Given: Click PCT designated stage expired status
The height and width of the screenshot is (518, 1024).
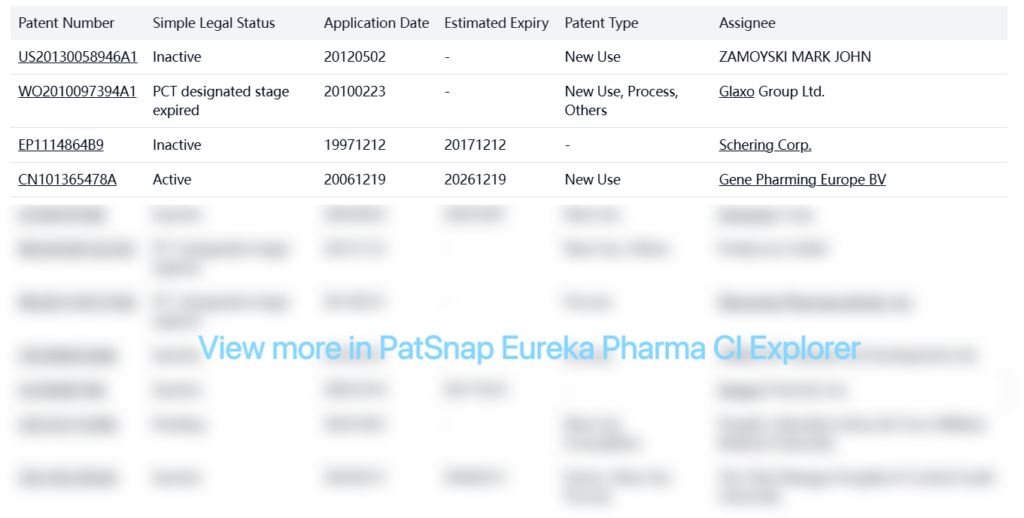Looking at the screenshot, I should (220, 101).
